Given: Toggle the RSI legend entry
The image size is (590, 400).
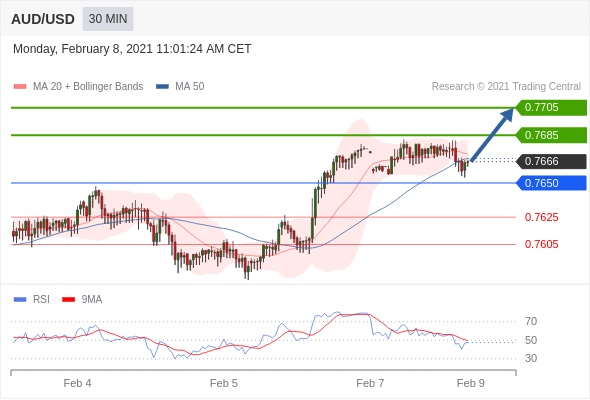Looking at the screenshot, I should click(31, 300).
